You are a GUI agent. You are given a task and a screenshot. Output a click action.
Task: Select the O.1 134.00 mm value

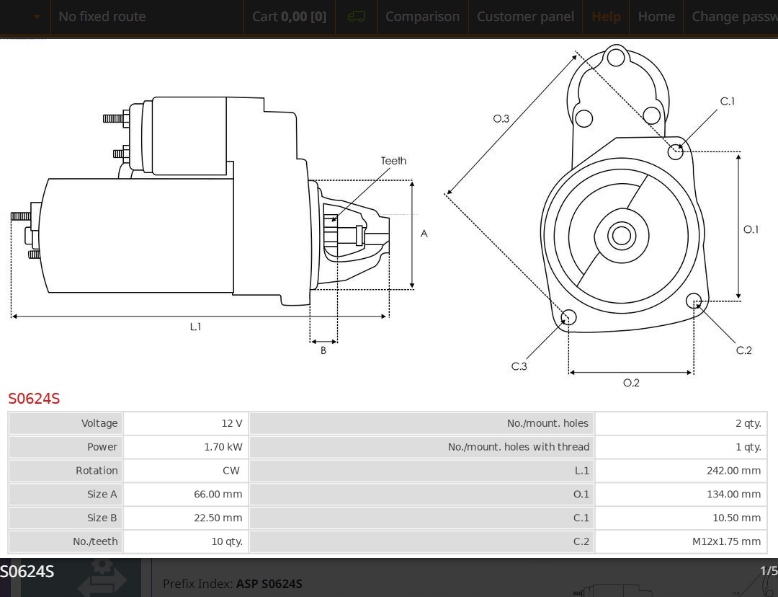(x=681, y=494)
